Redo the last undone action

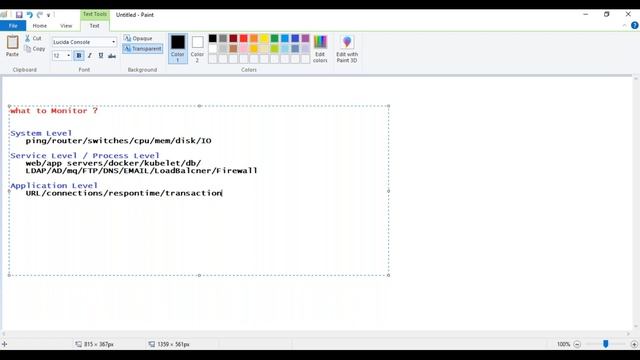[40, 15]
